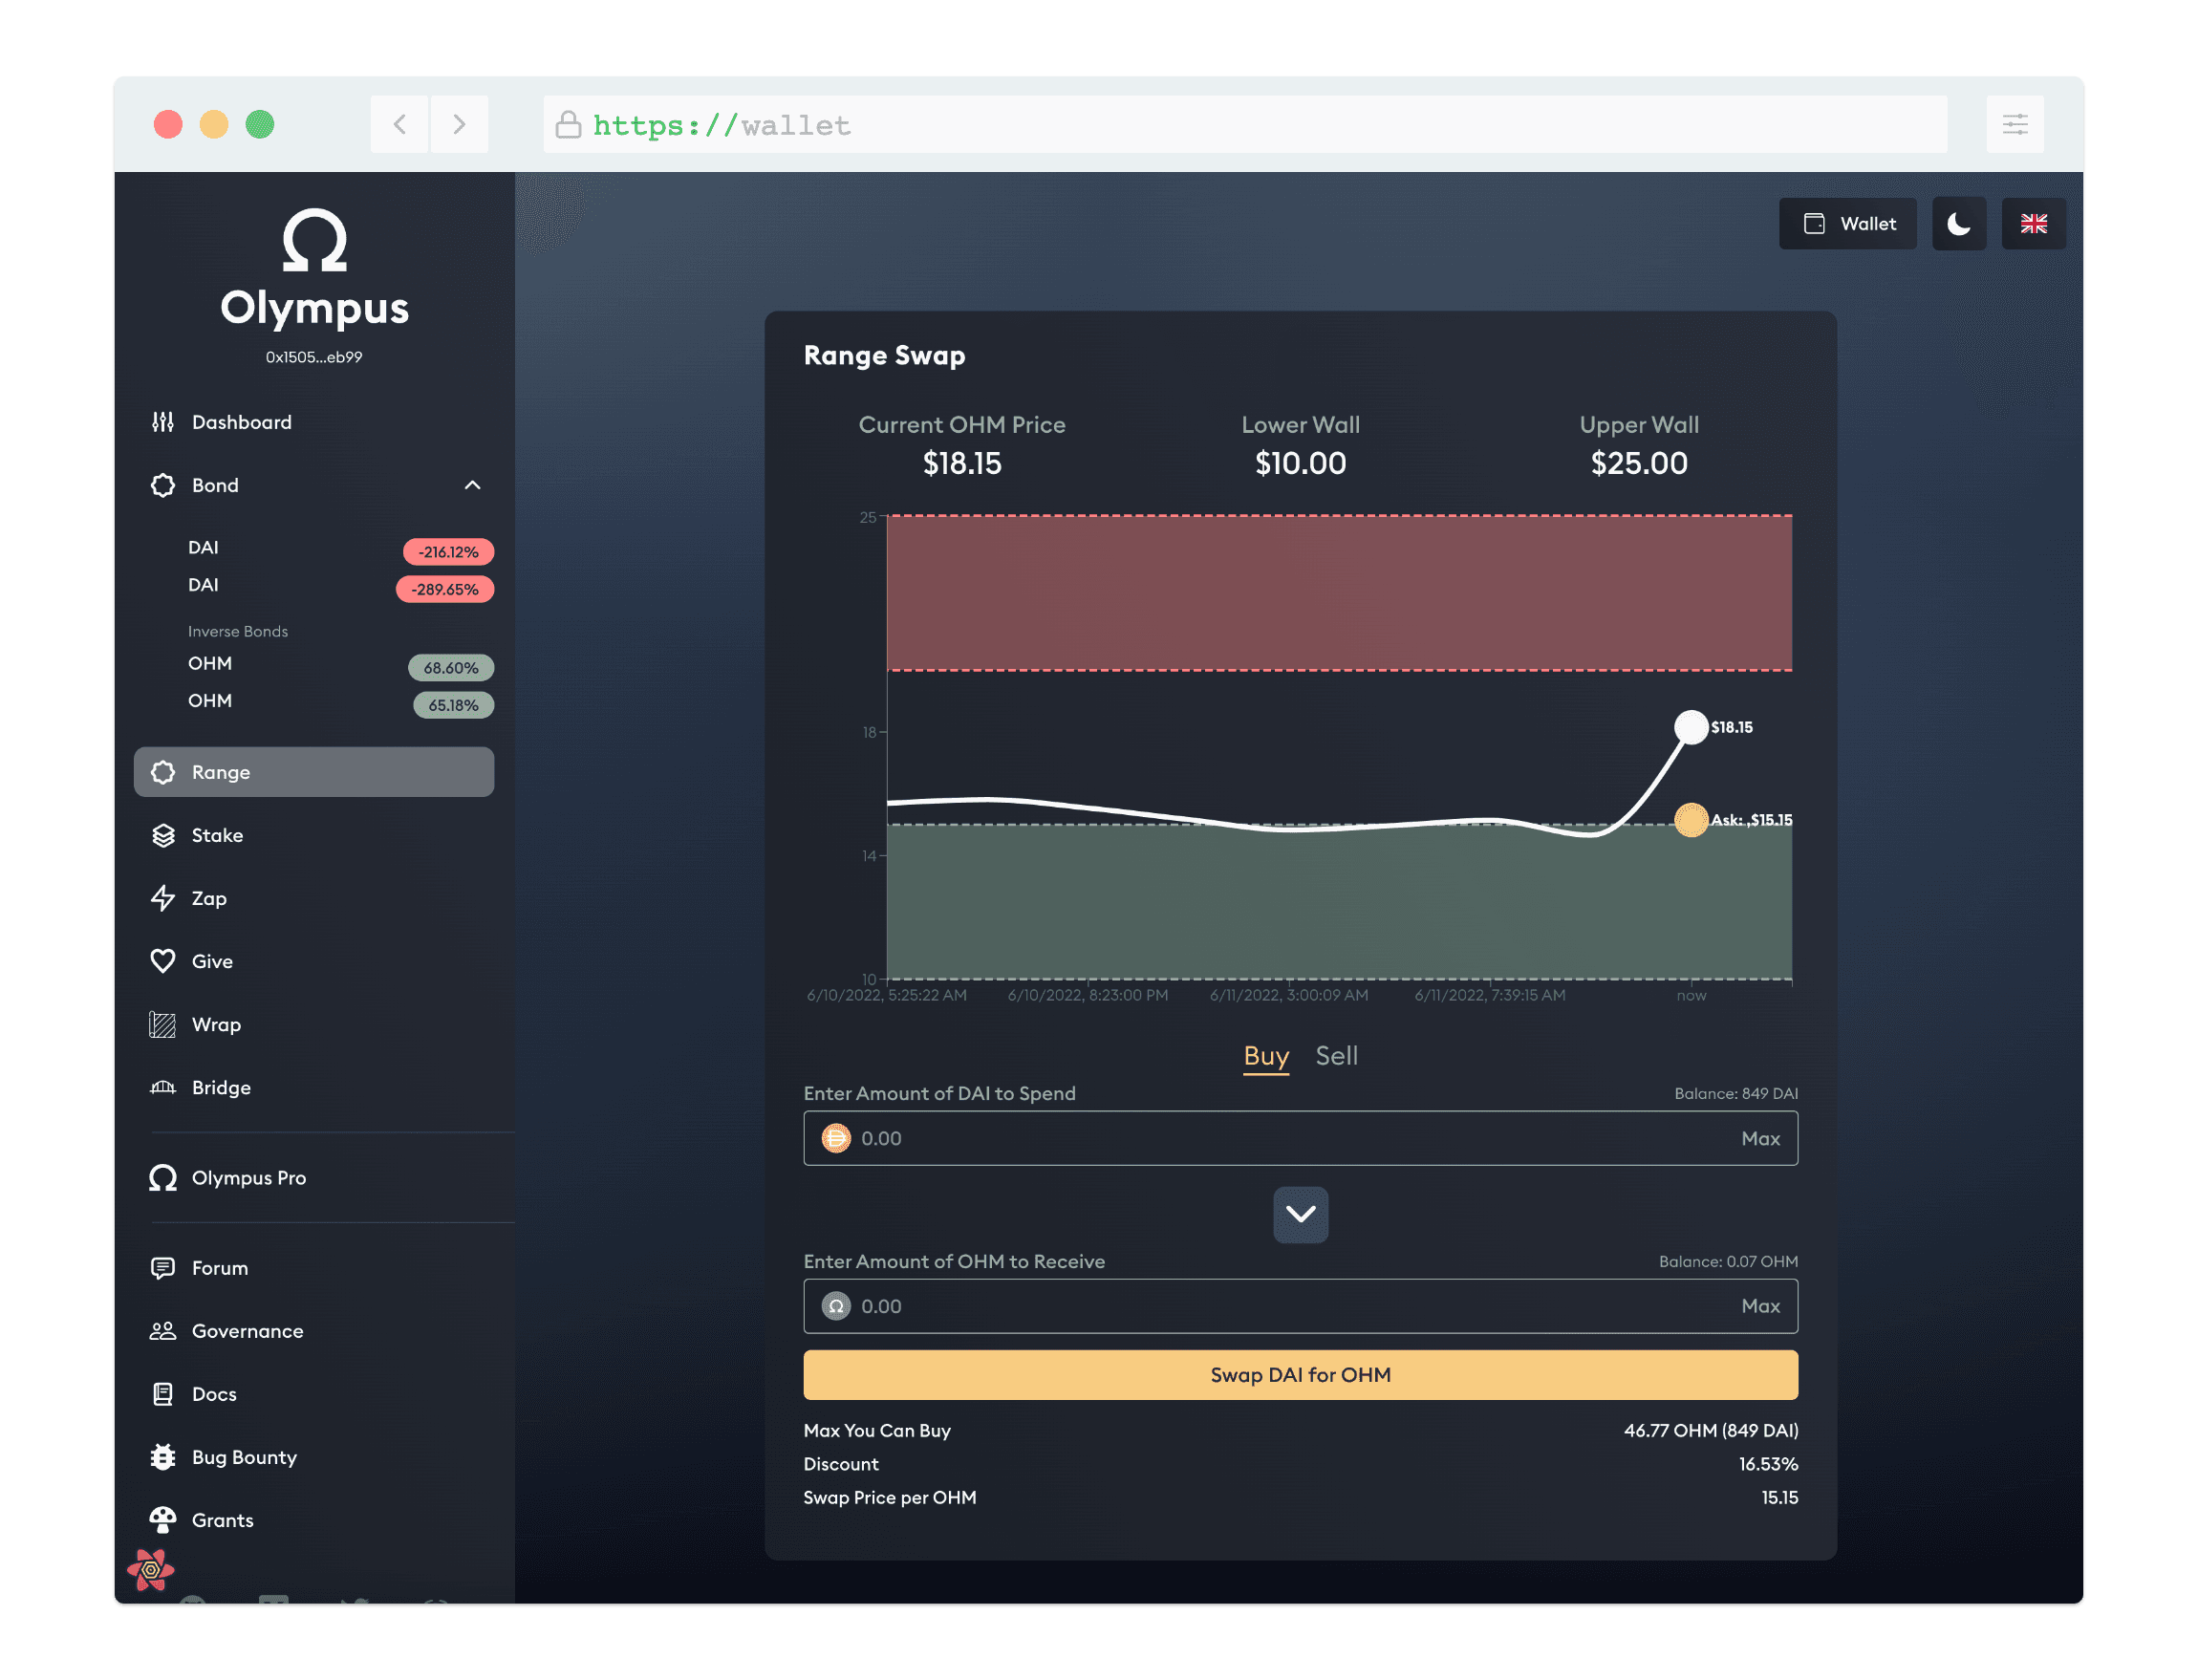Click the Bridge icon

(163, 1087)
